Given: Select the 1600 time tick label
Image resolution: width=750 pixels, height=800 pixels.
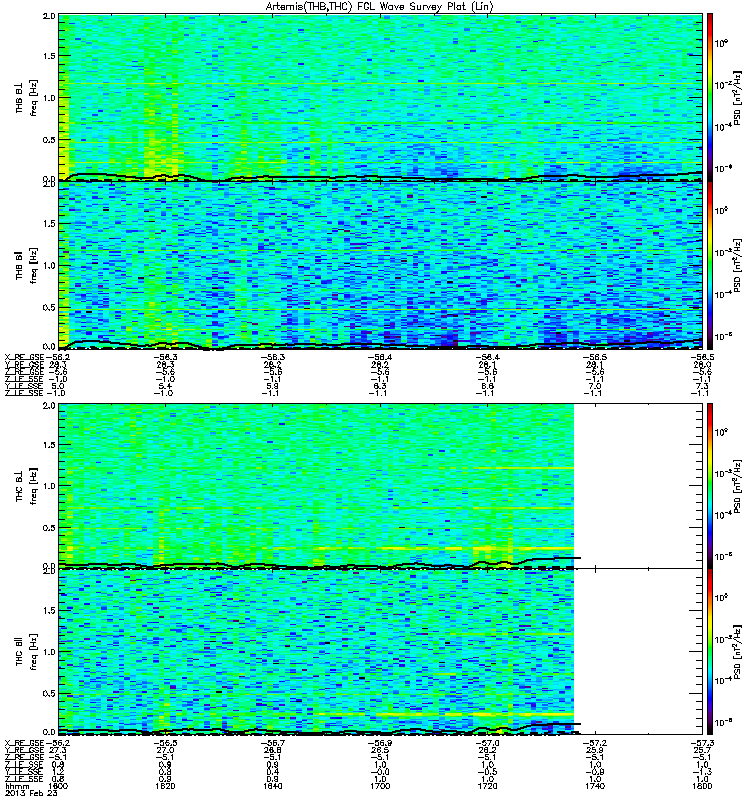Looking at the screenshot, I should [x=58, y=786].
